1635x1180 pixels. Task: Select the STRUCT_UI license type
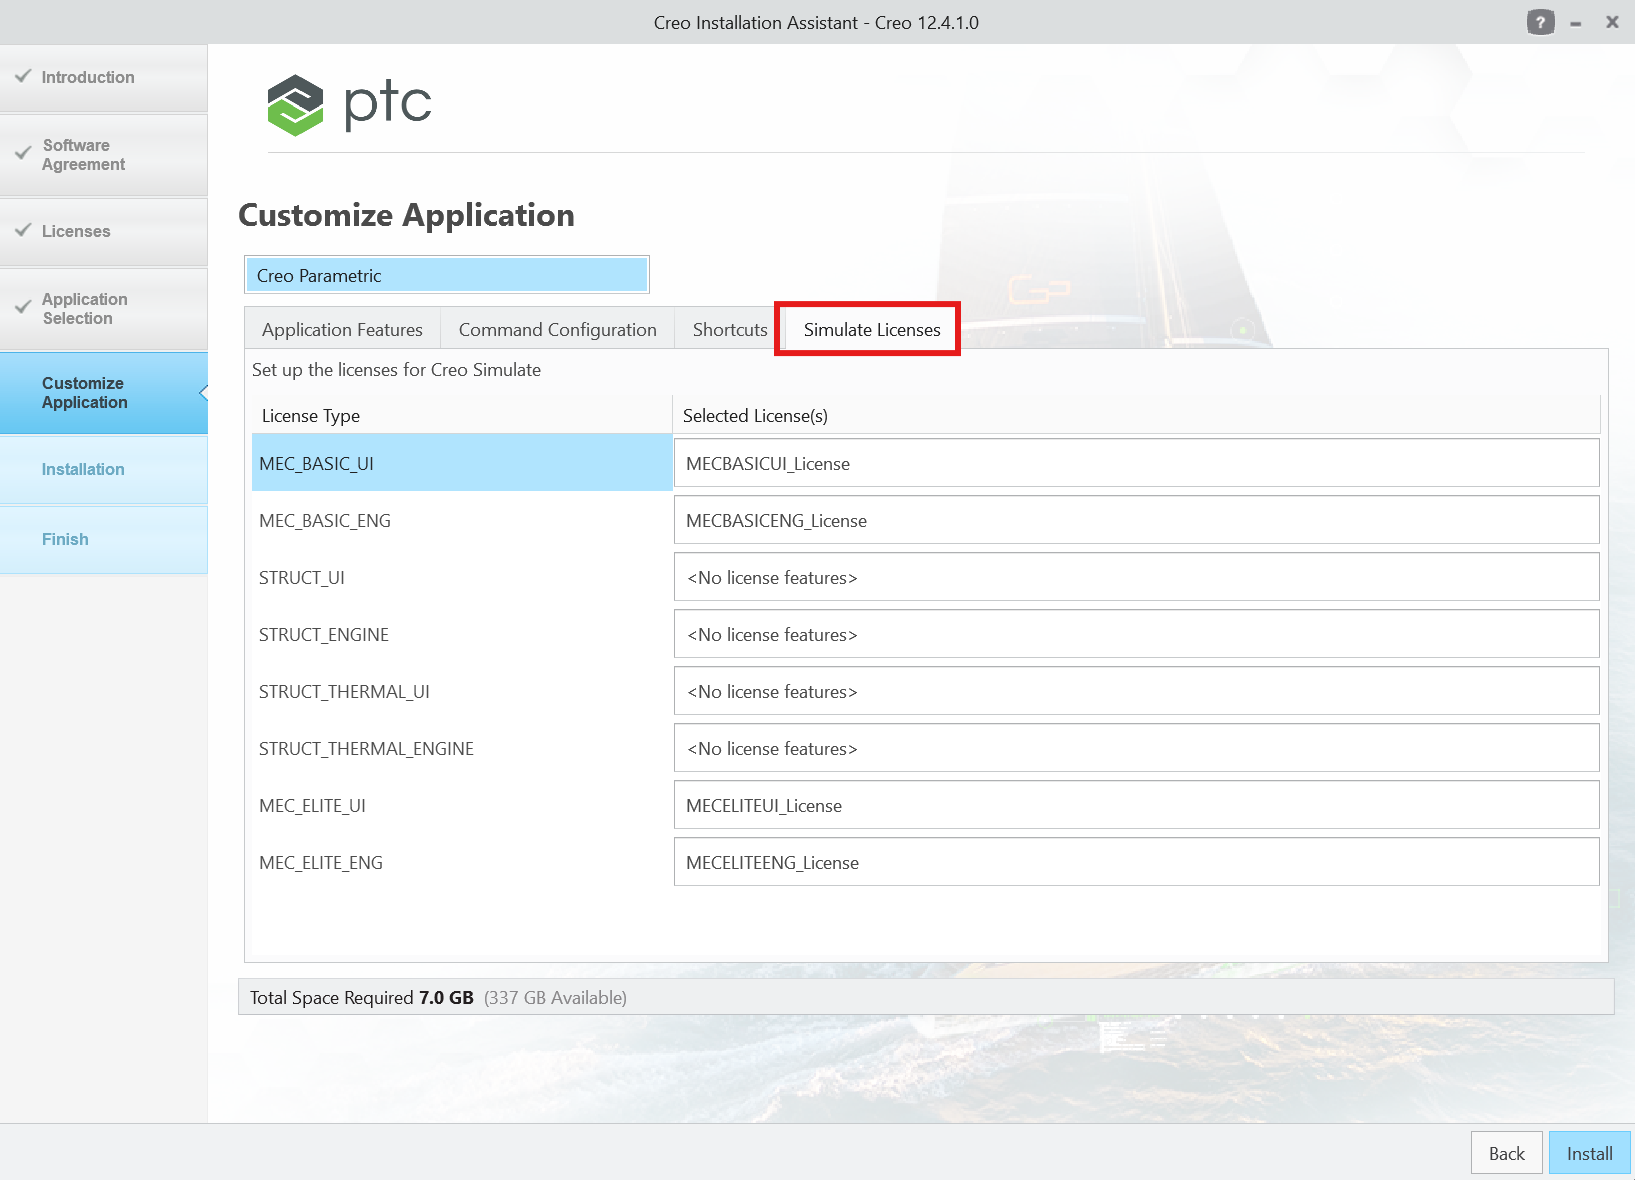coord(462,577)
